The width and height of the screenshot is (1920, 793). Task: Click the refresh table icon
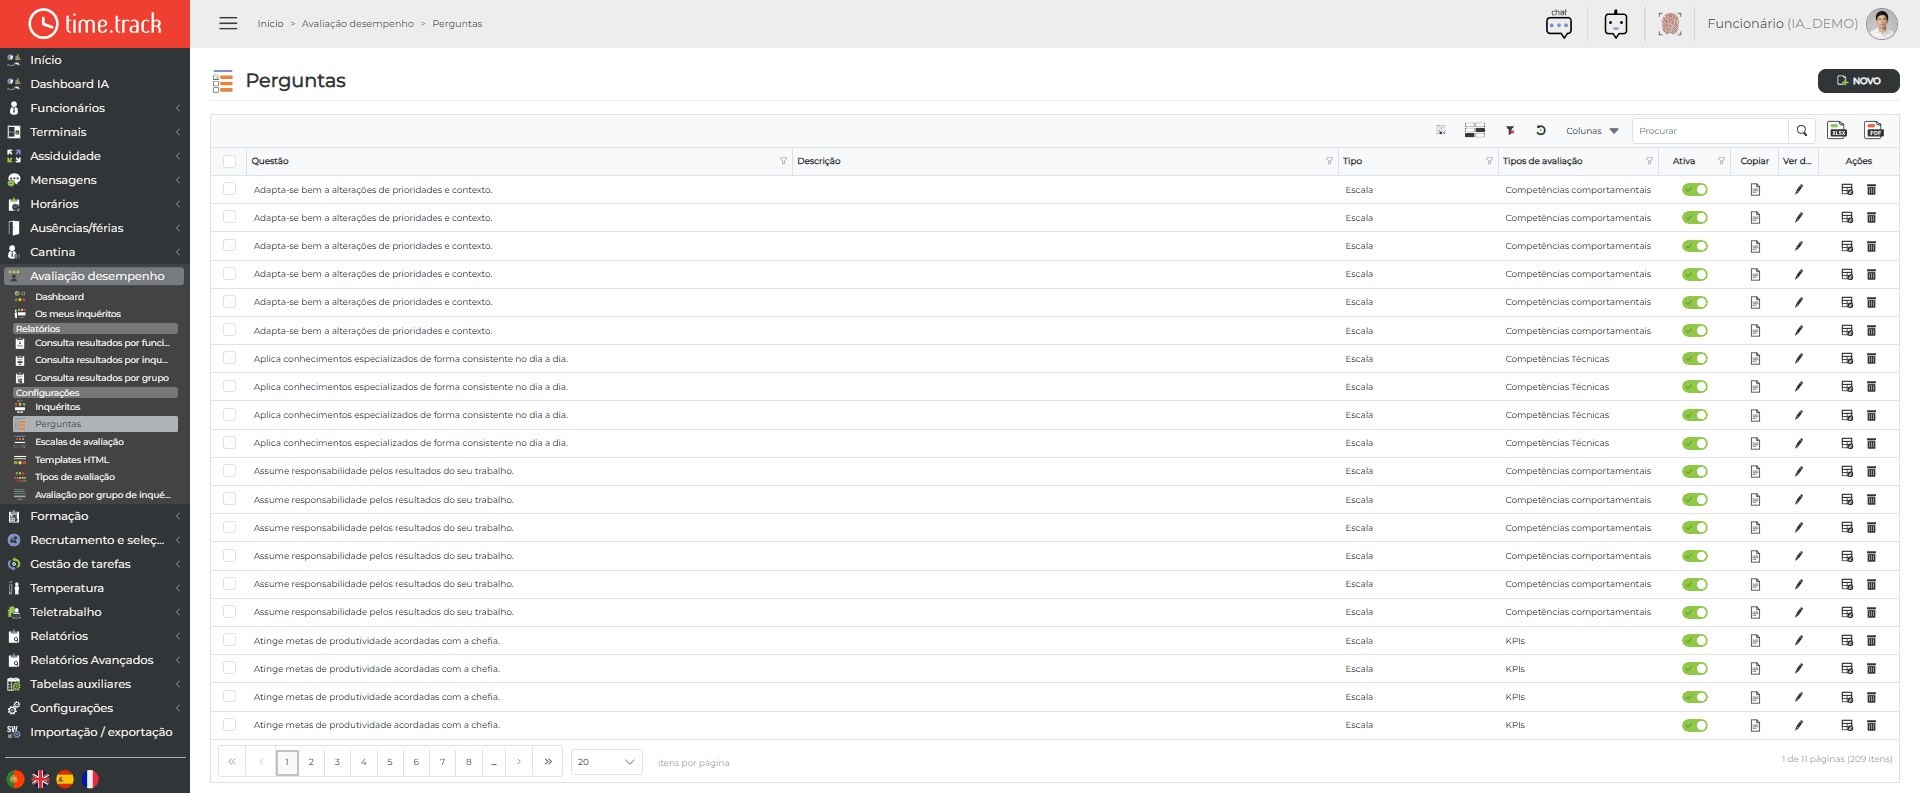coord(1541,131)
